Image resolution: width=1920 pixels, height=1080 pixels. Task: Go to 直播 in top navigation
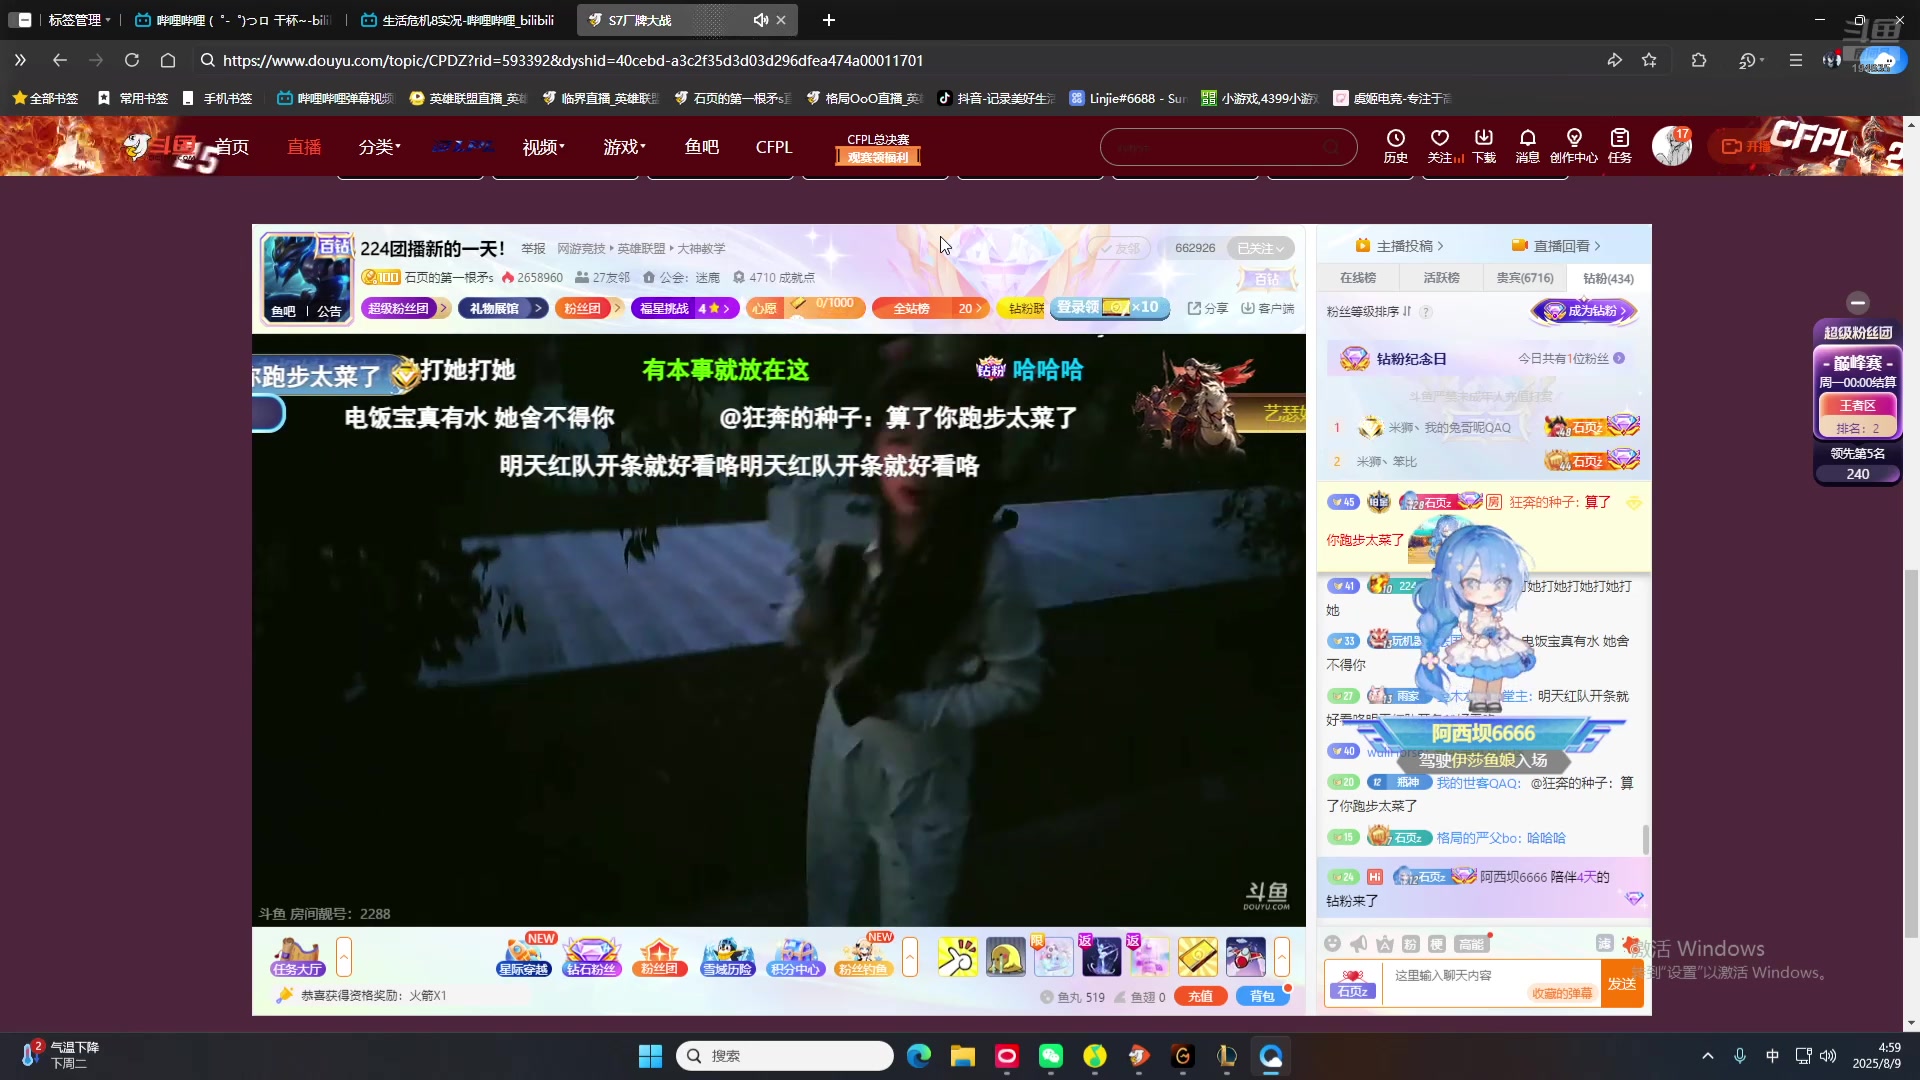coord(304,147)
